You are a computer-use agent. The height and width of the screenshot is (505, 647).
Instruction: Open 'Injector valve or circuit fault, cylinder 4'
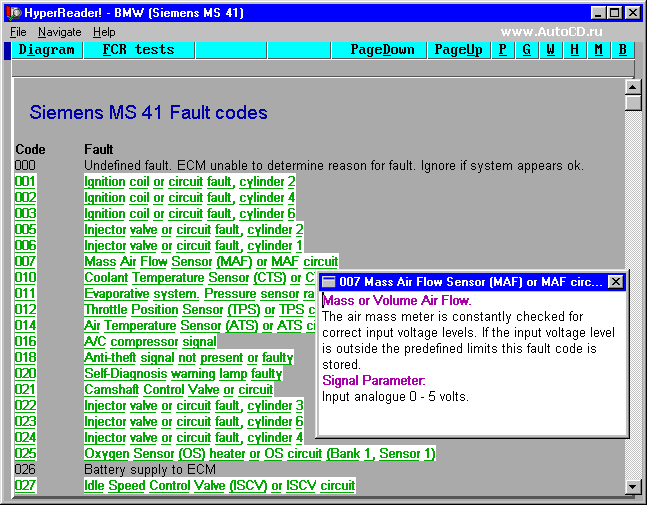pos(194,438)
